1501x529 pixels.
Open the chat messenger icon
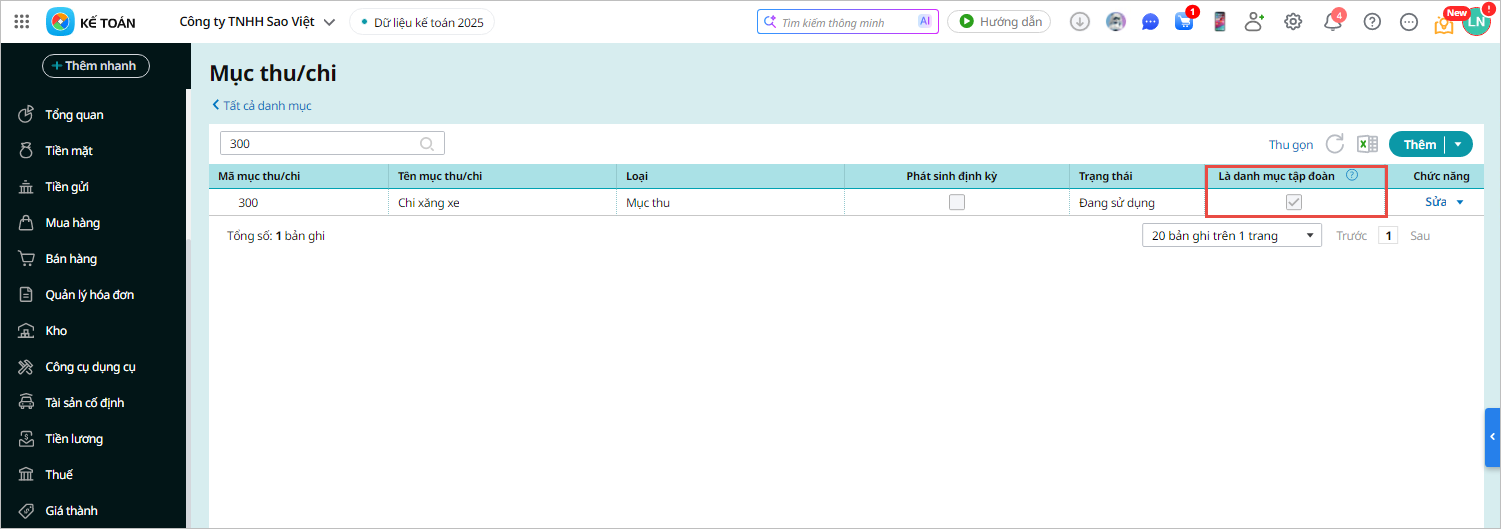(x=1150, y=22)
